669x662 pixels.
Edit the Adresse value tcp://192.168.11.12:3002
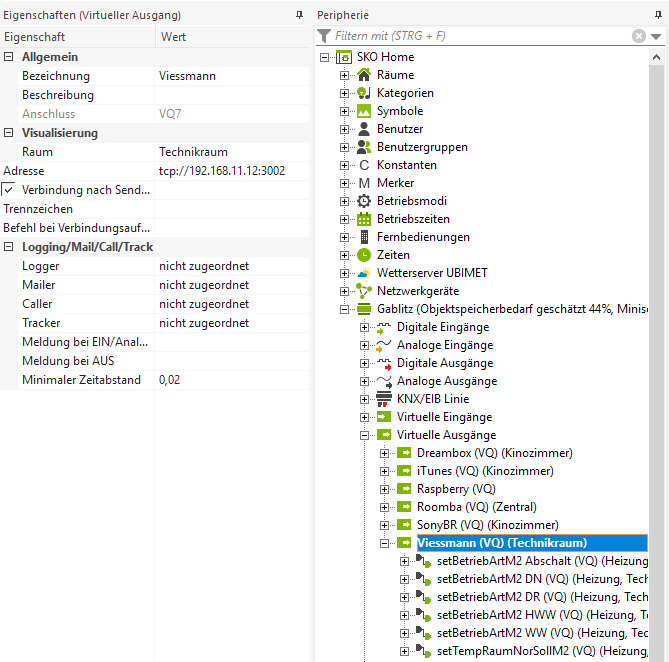pyautogui.click(x=232, y=171)
